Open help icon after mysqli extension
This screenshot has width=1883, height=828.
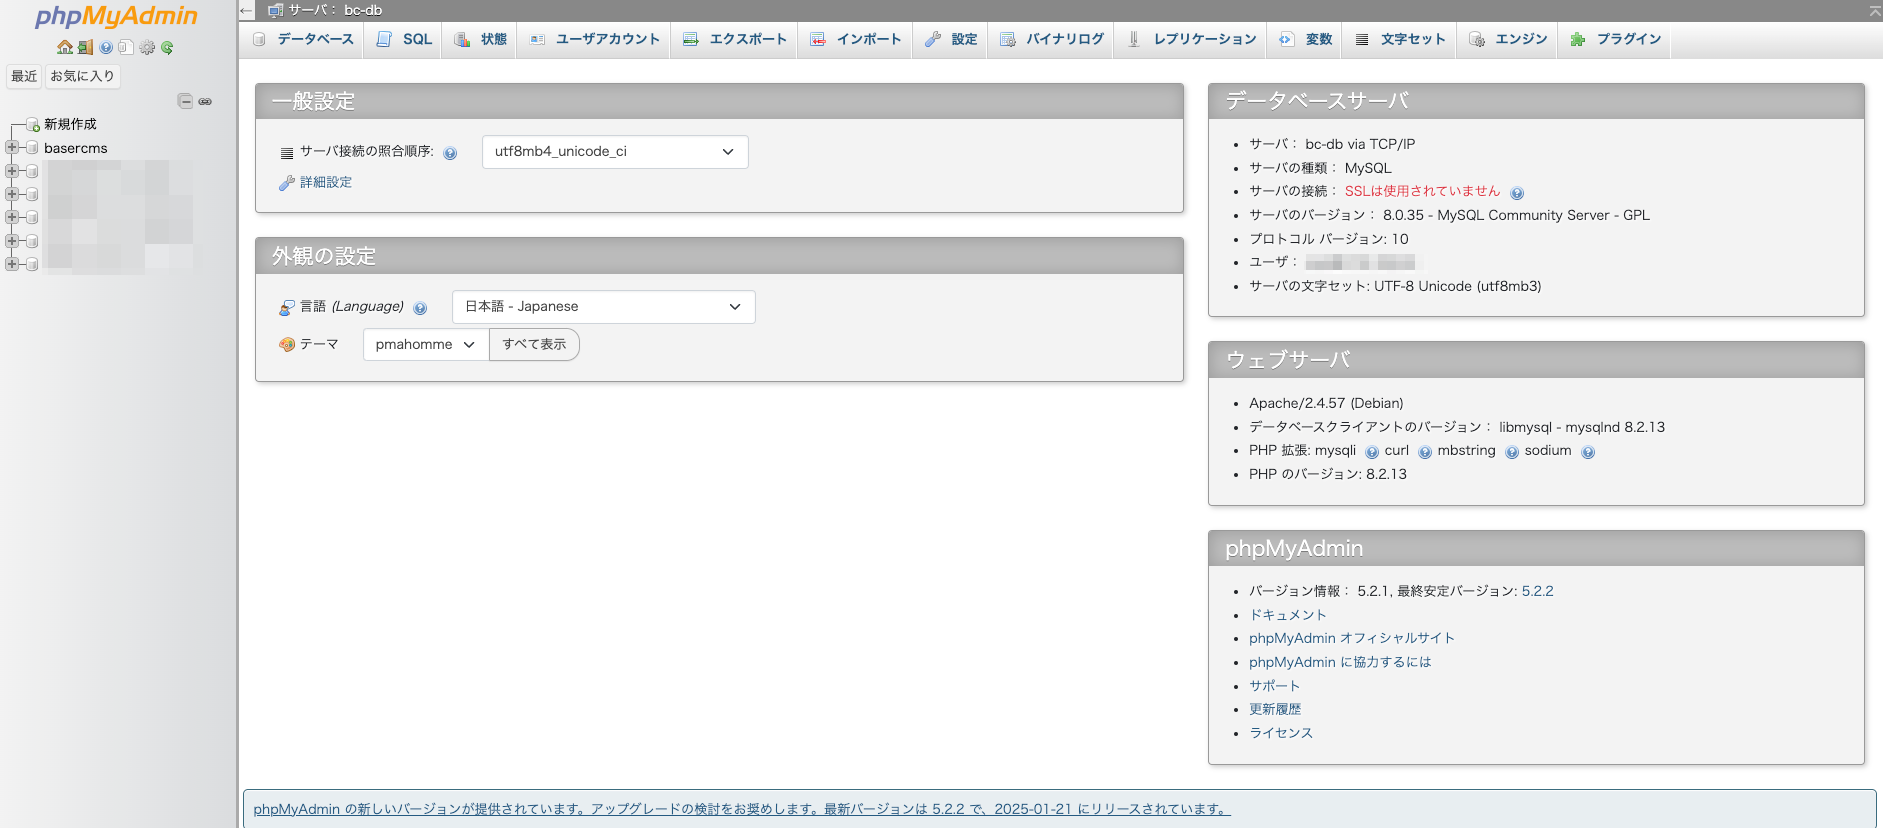point(1372,452)
